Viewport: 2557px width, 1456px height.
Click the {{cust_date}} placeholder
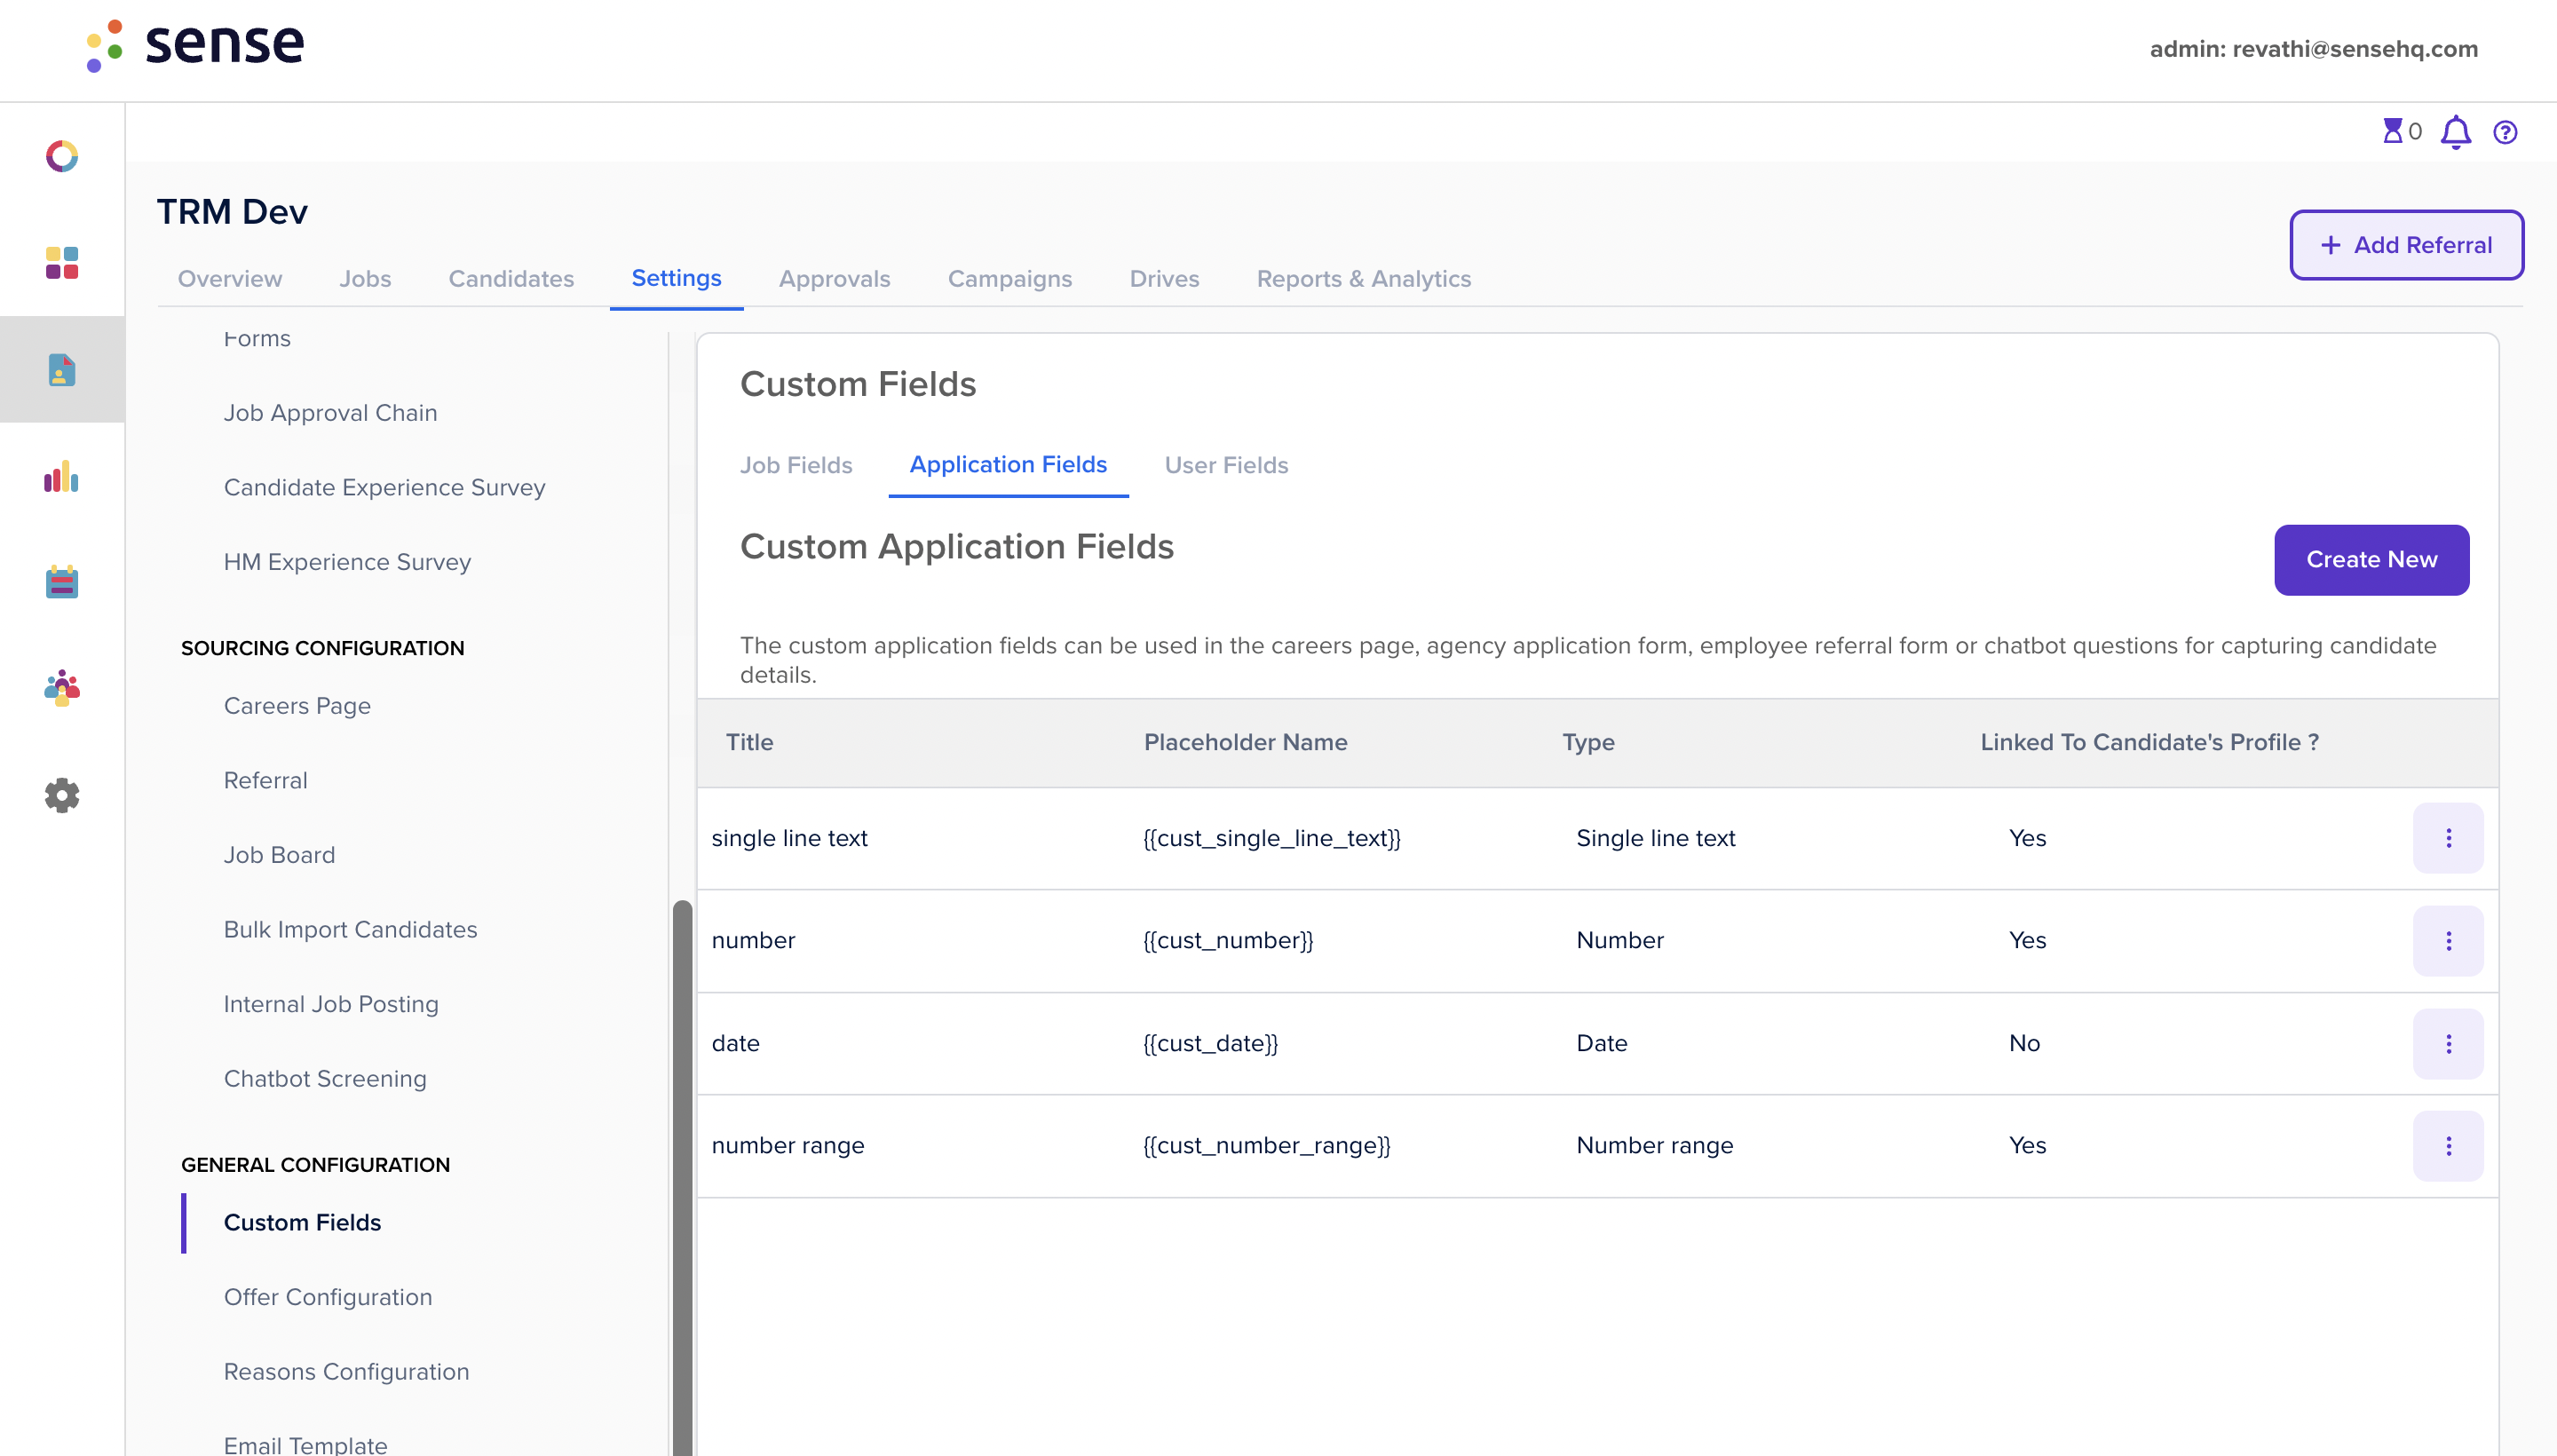point(1210,1044)
